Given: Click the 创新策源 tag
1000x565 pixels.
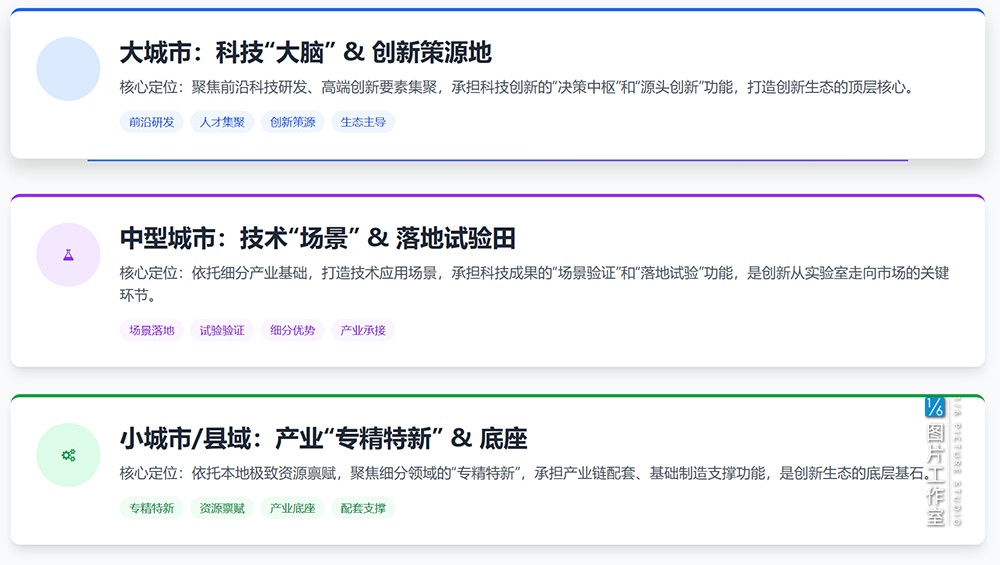Looking at the screenshot, I should 292,122.
